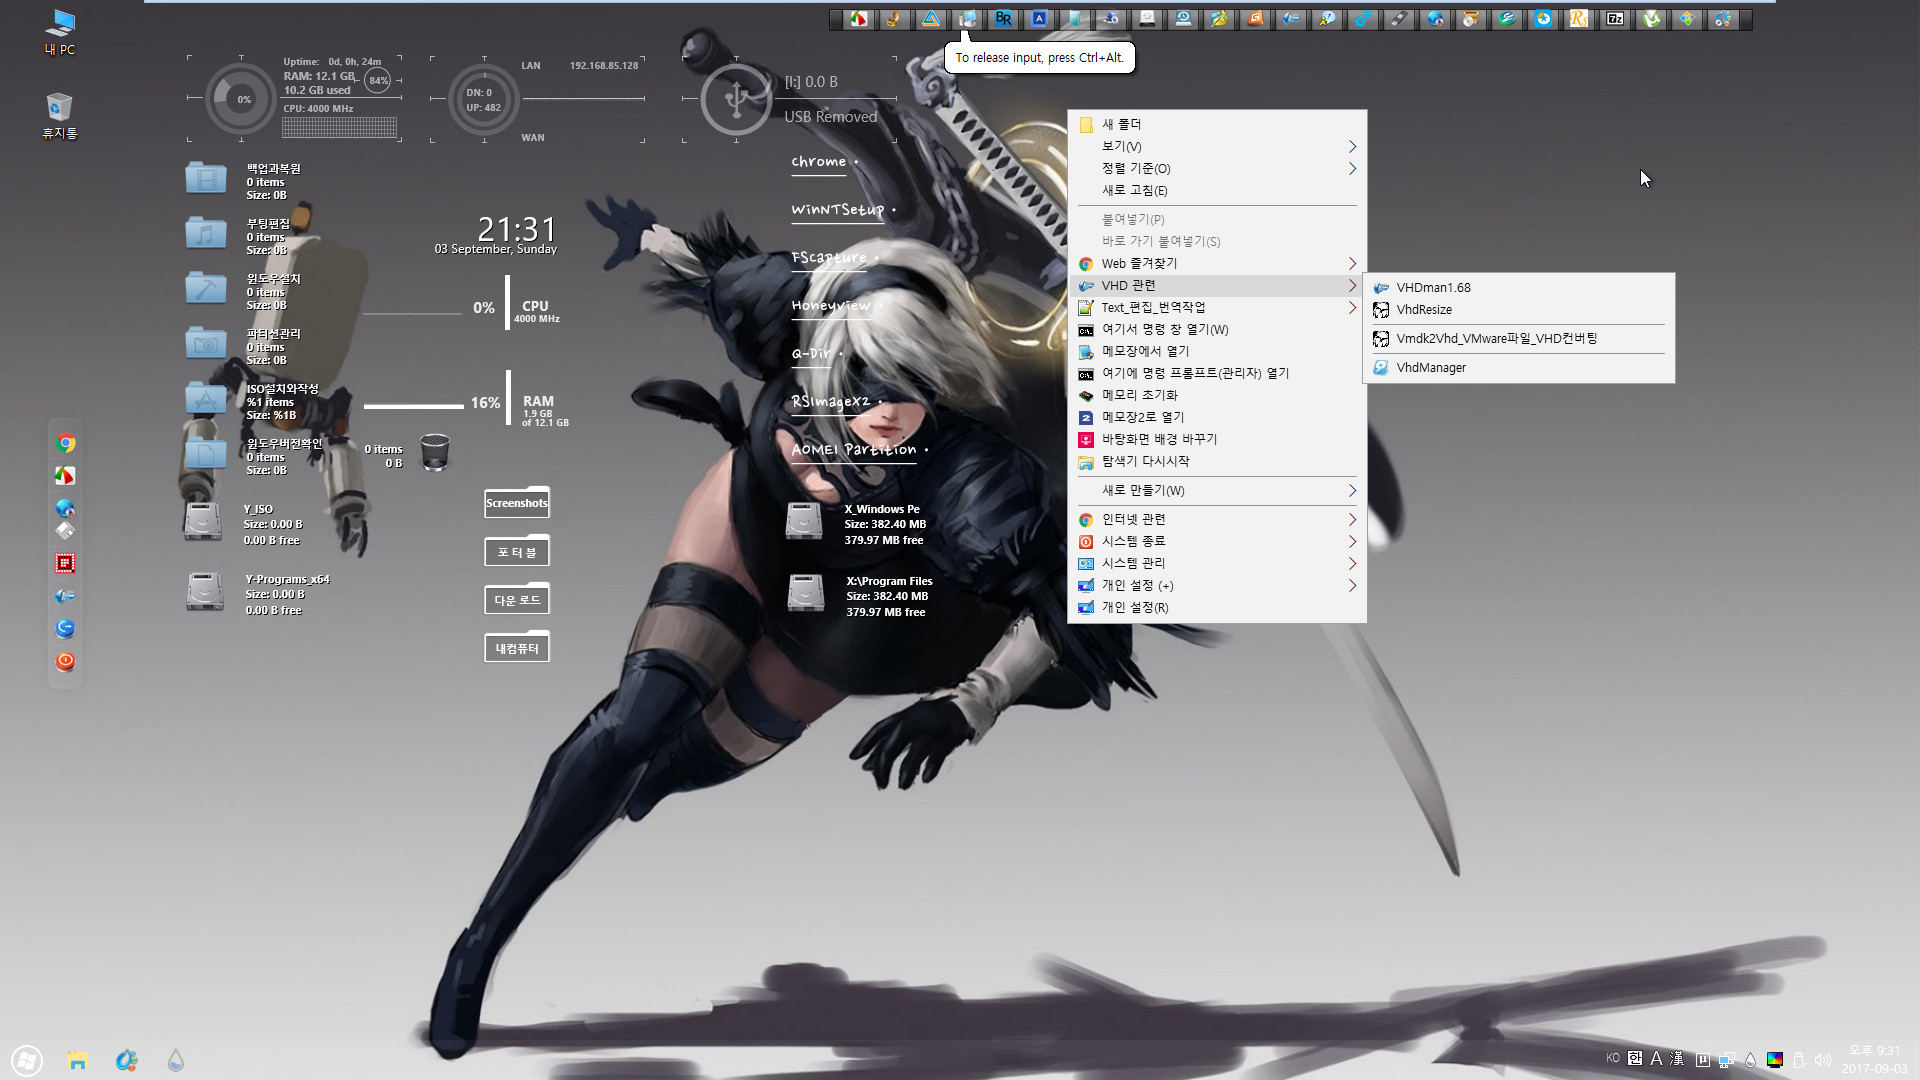Viewport: 1920px width, 1080px height.
Task: Click 메모장에서 열기 menu entry
Action: point(1217,352)
